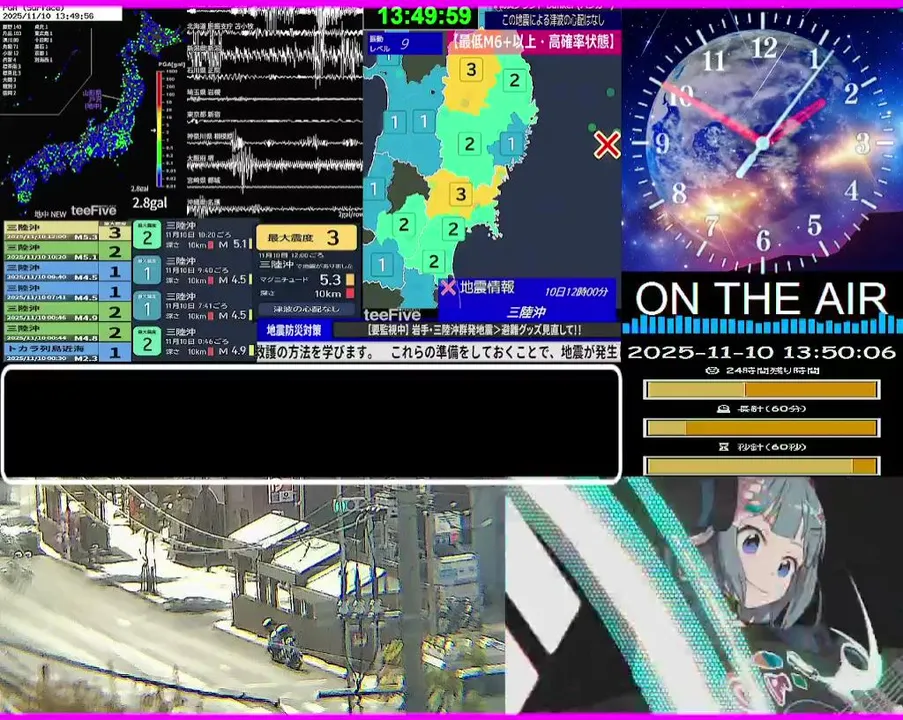Click the blue audio visualizer bars

tap(761, 325)
